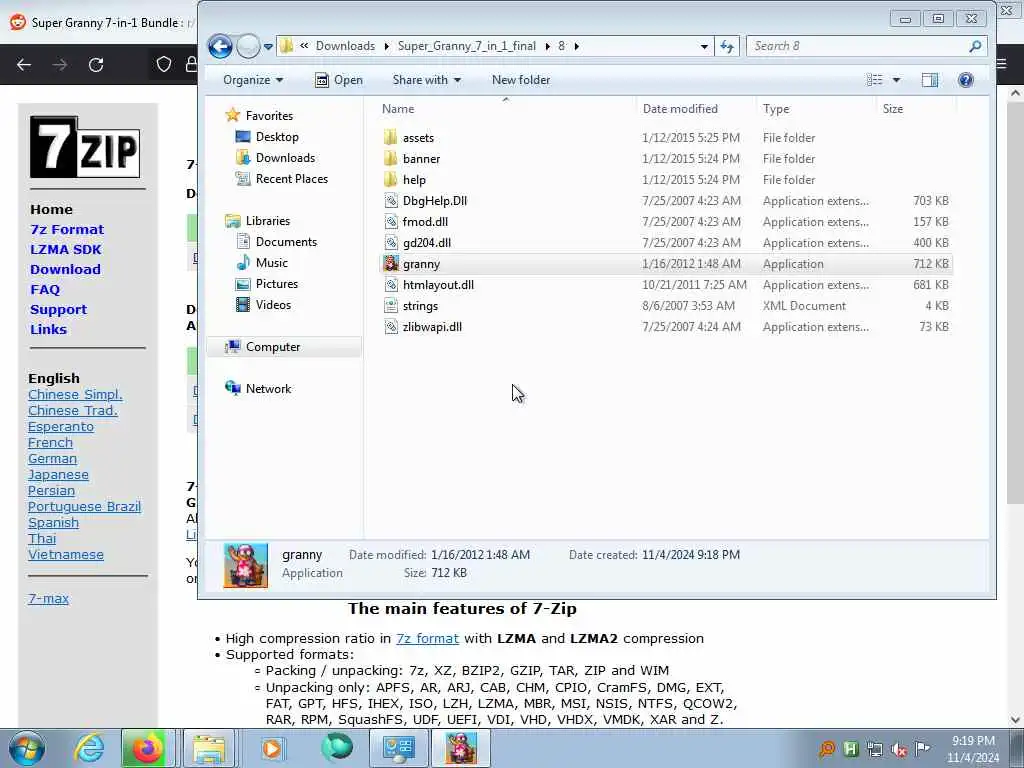Click the Change your view icon
1024x768 pixels.
tap(874, 80)
